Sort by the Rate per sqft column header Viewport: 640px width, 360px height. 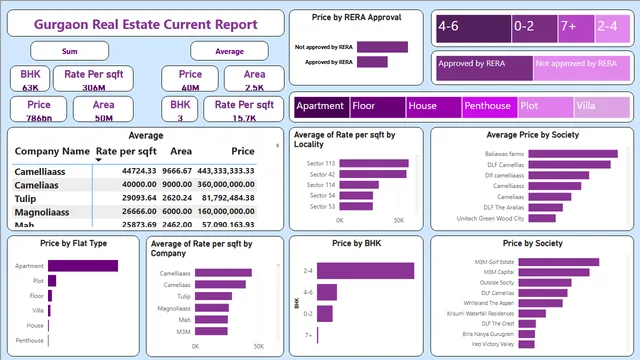pyautogui.click(x=126, y=151)
